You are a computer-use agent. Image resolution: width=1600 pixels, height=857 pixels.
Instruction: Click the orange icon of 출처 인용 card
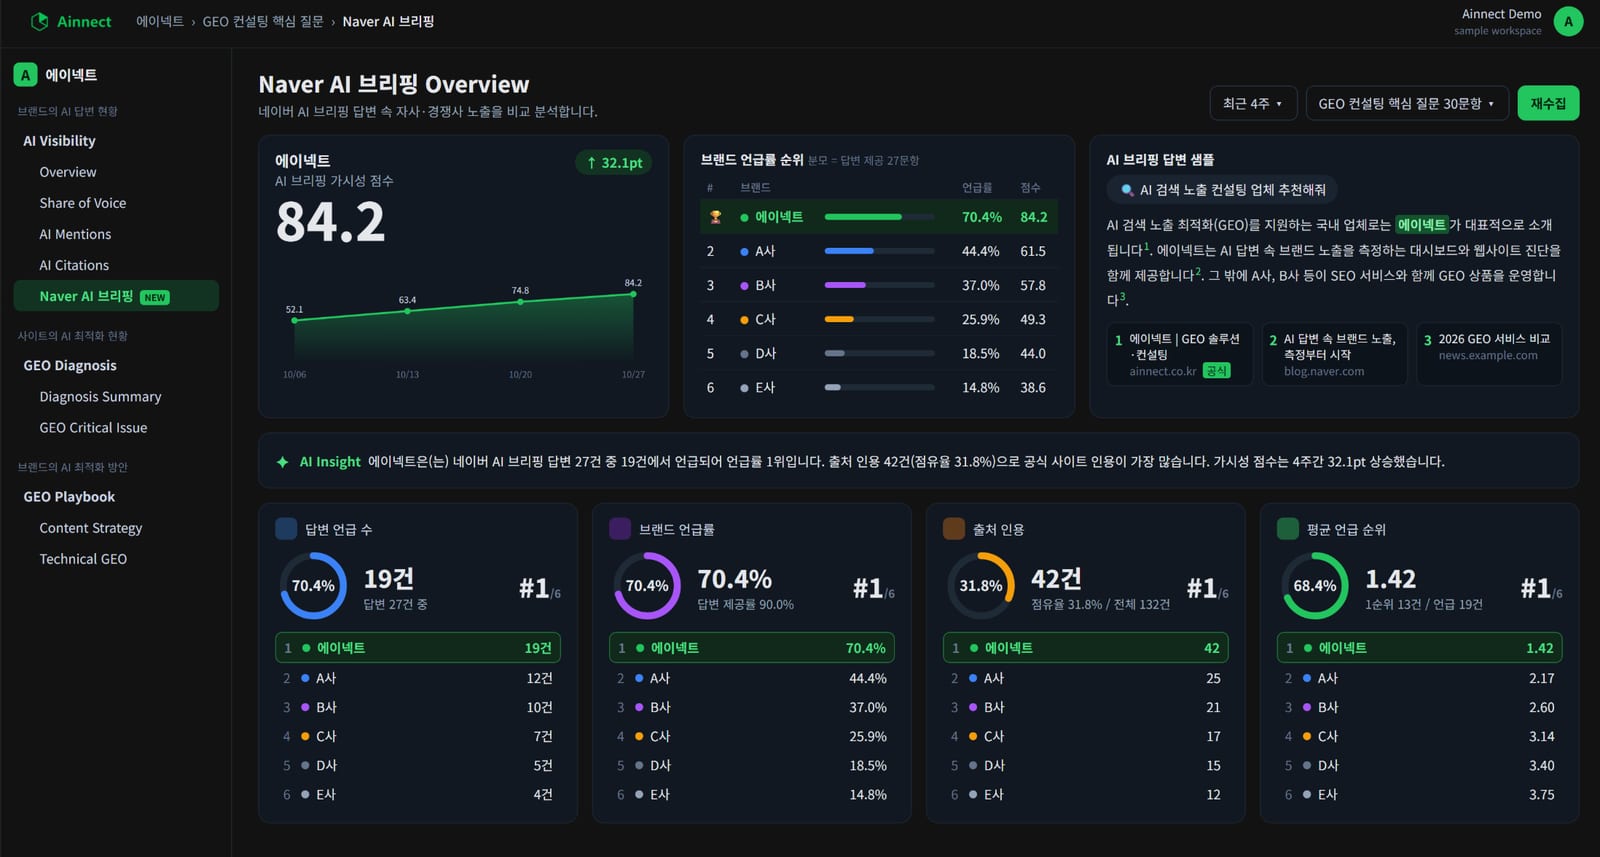[954, 529]
